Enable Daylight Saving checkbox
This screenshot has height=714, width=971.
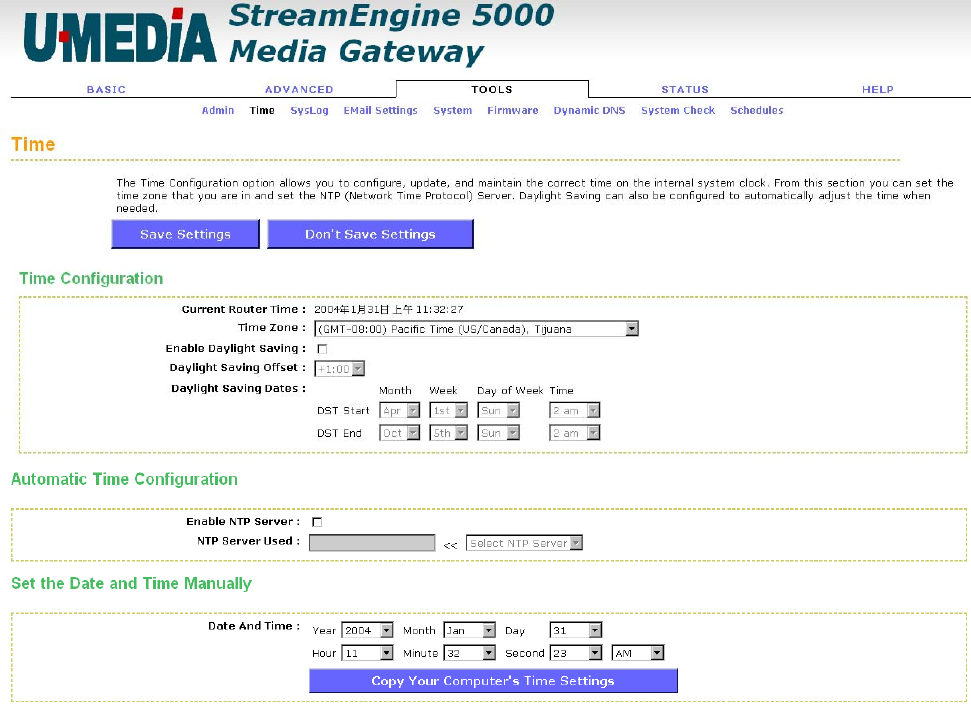(x=322, y=349)
